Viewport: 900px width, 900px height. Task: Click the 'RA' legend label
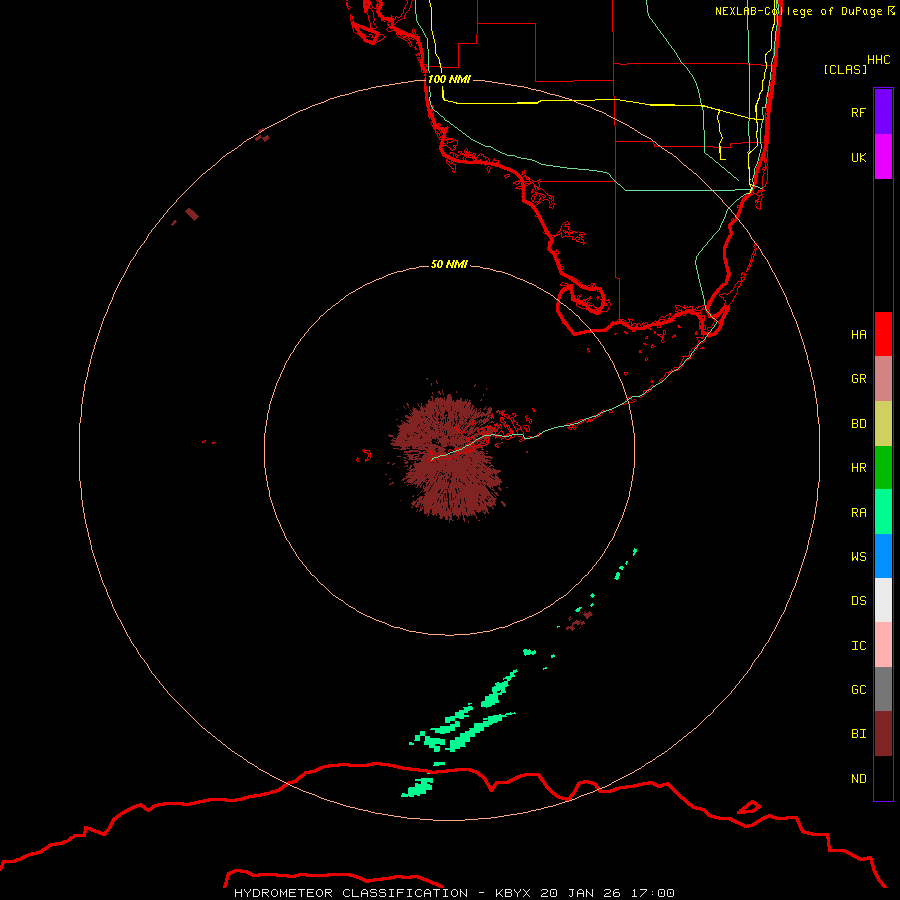(858, 513)
